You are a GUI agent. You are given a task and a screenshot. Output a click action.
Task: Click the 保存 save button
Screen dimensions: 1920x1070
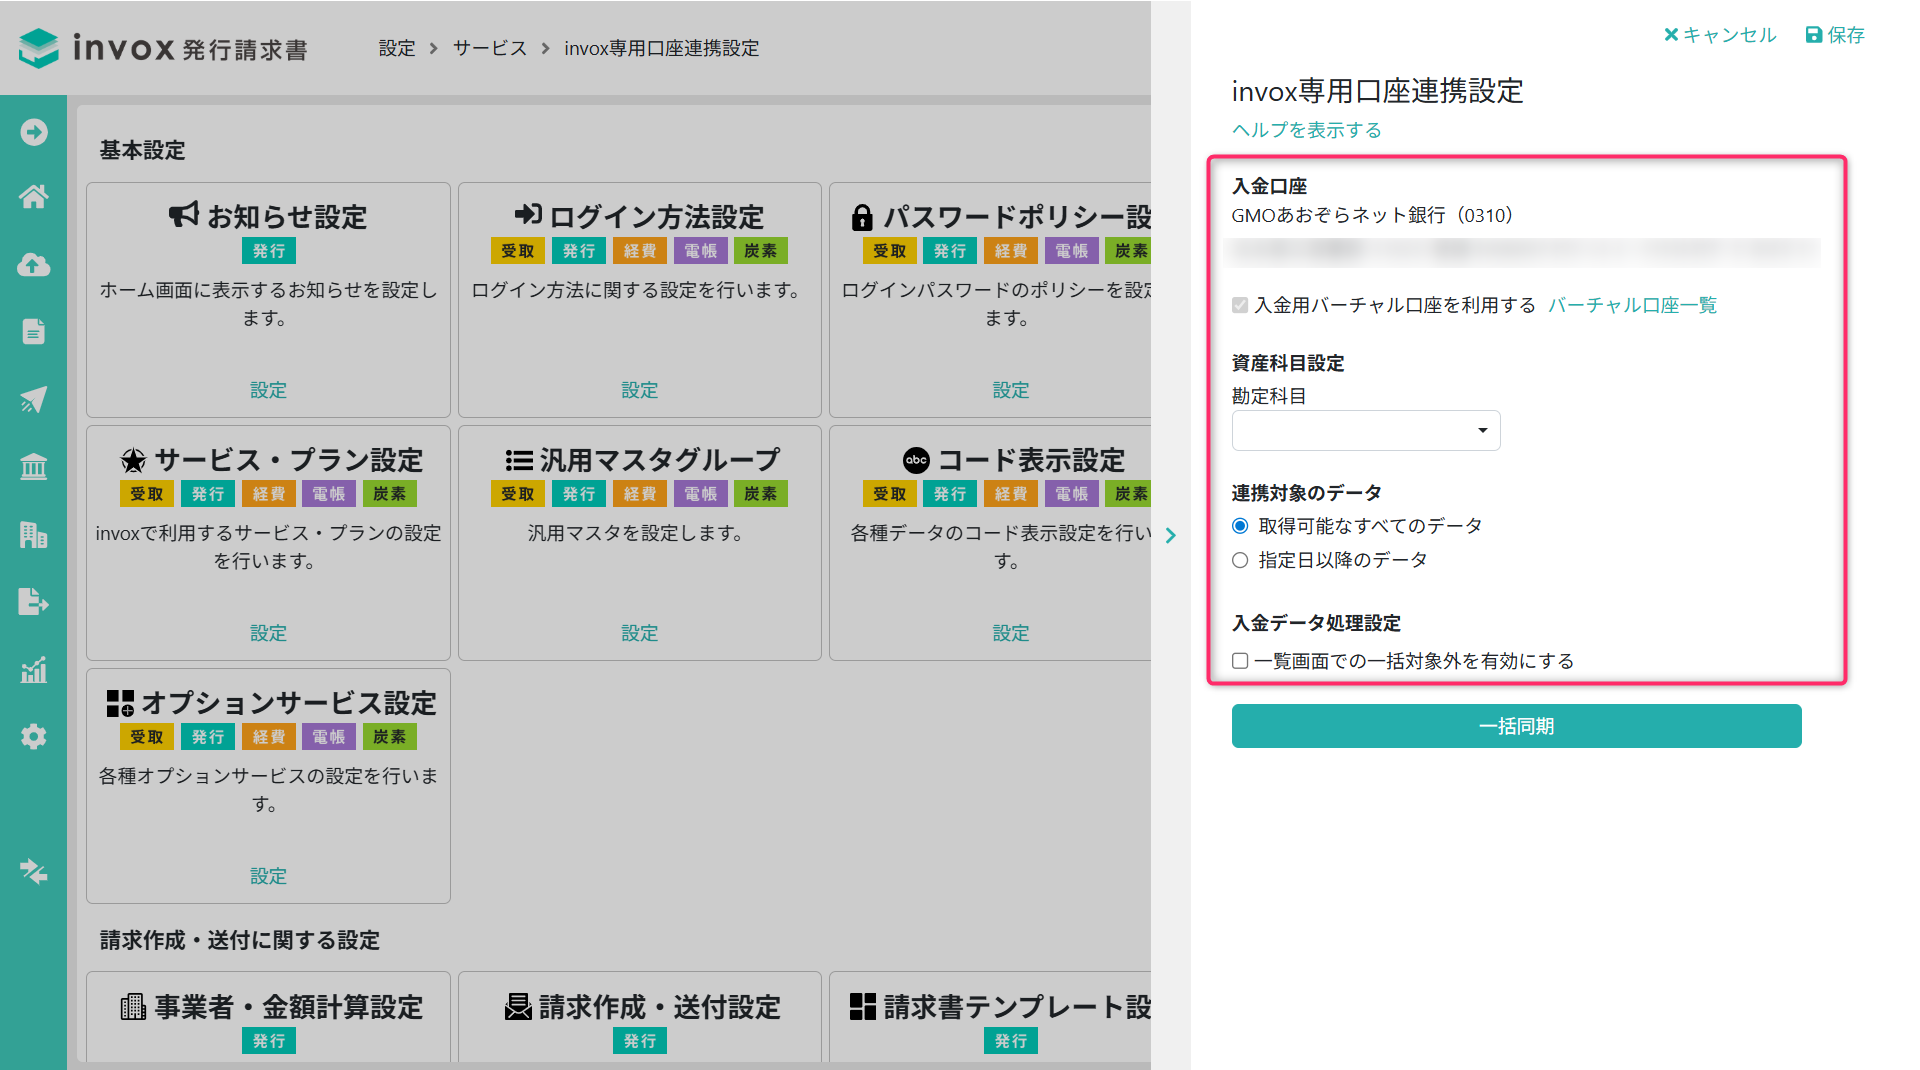click(x=1835, y=35)
